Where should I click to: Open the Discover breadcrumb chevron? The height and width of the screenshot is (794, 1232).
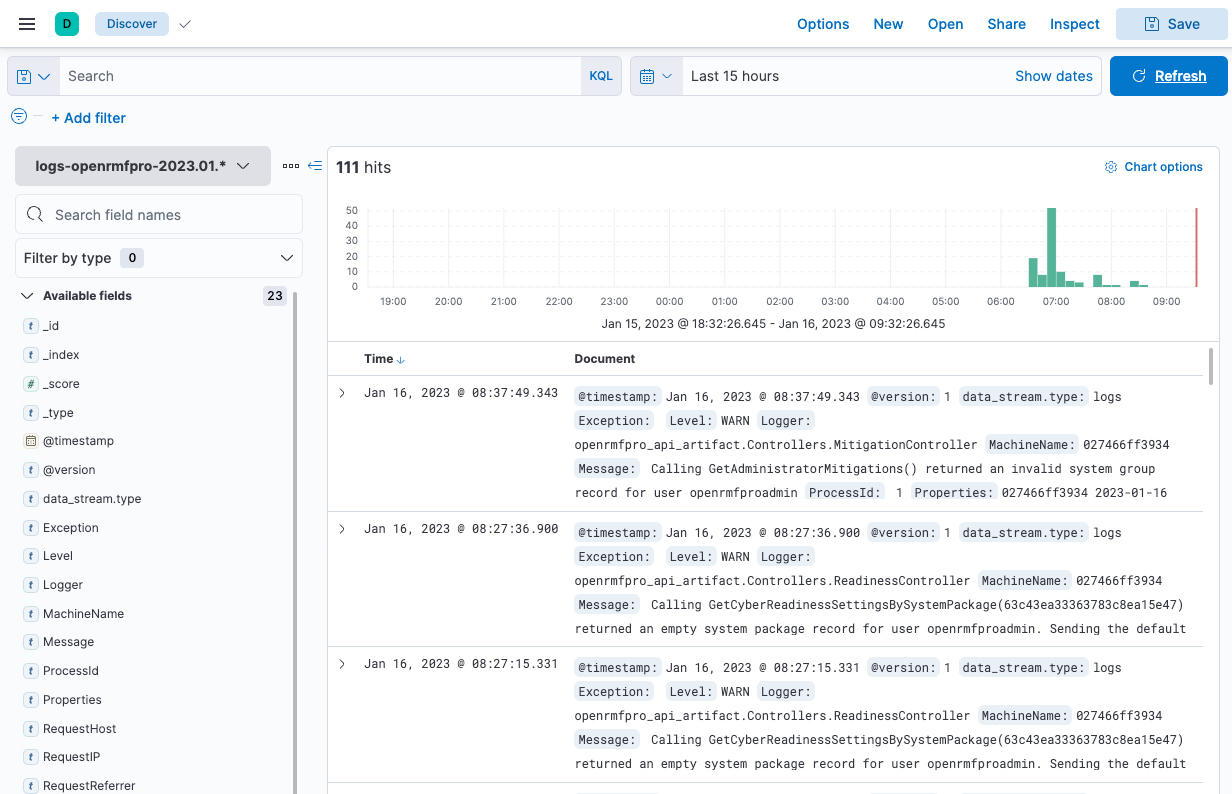point(185,24)
